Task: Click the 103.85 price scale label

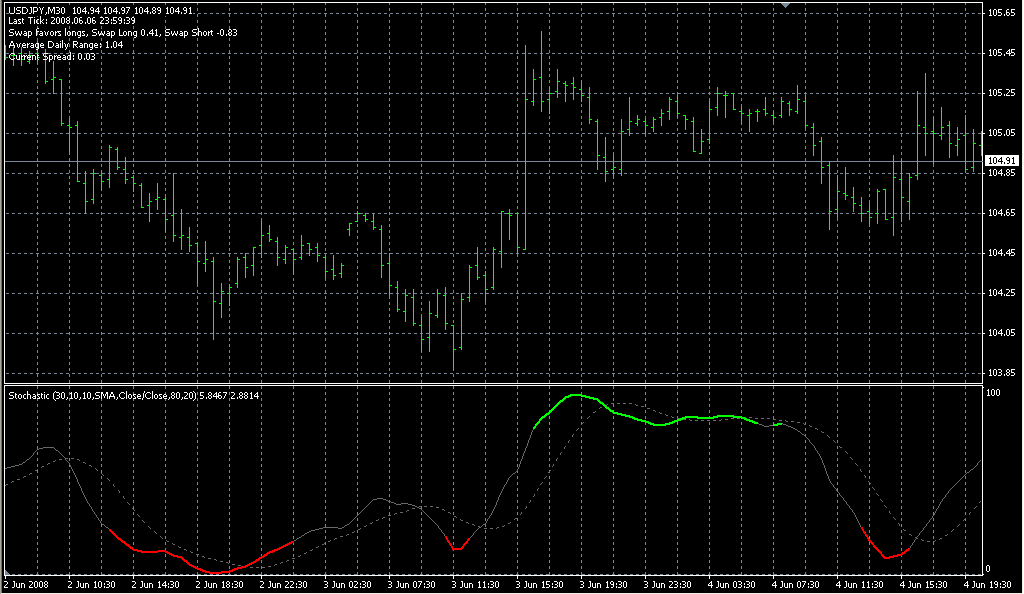Action: (1001, 372)
